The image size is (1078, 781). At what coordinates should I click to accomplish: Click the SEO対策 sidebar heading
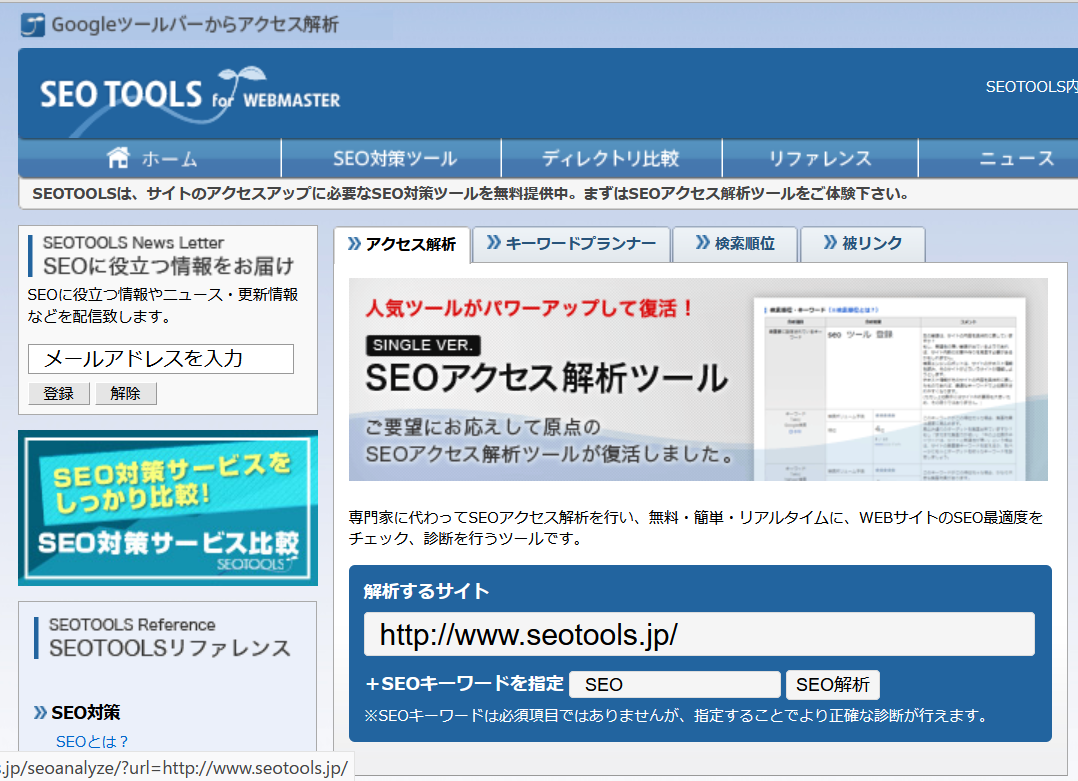pos(86,712)
